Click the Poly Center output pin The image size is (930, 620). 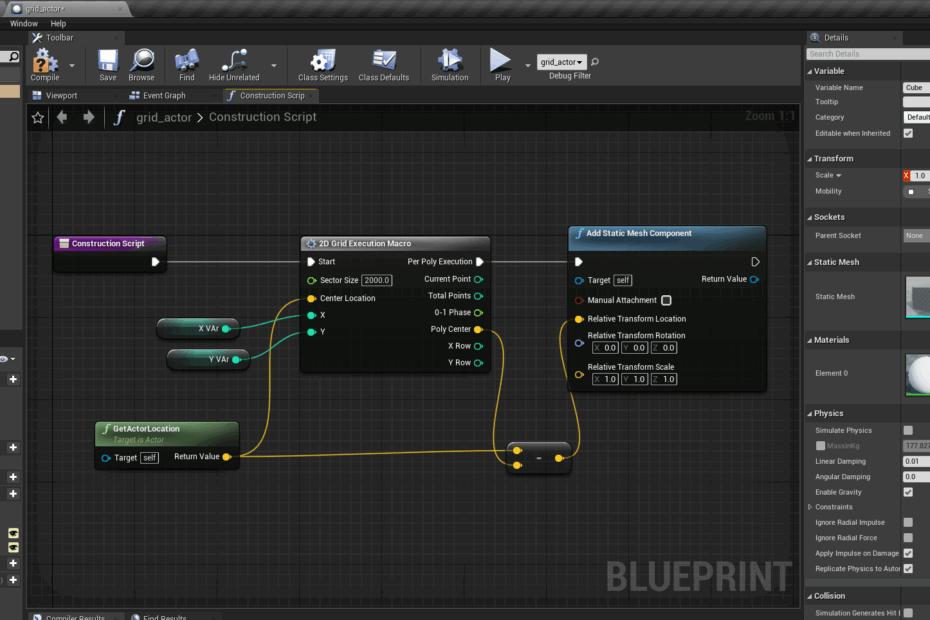pos(478,329)
